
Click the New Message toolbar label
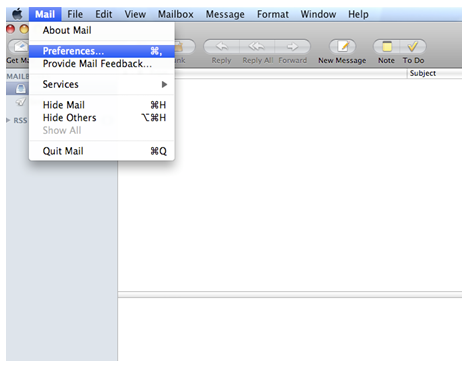point(342,61)
